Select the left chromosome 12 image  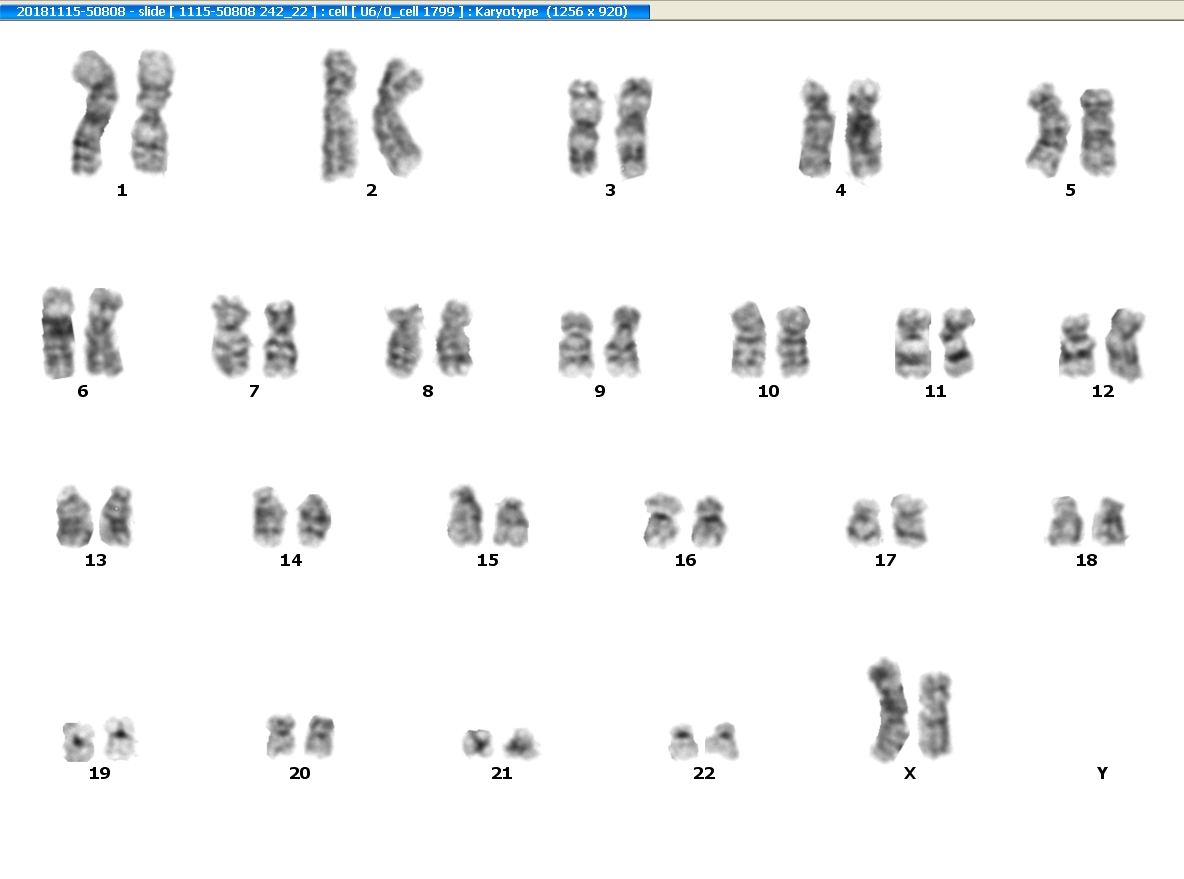pos(1077,345)
